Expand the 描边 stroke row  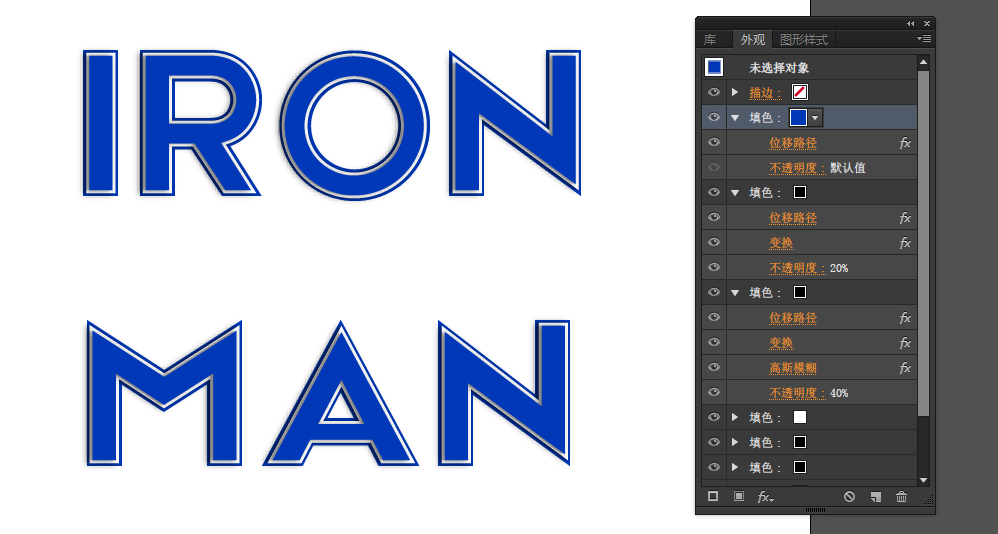735,92
